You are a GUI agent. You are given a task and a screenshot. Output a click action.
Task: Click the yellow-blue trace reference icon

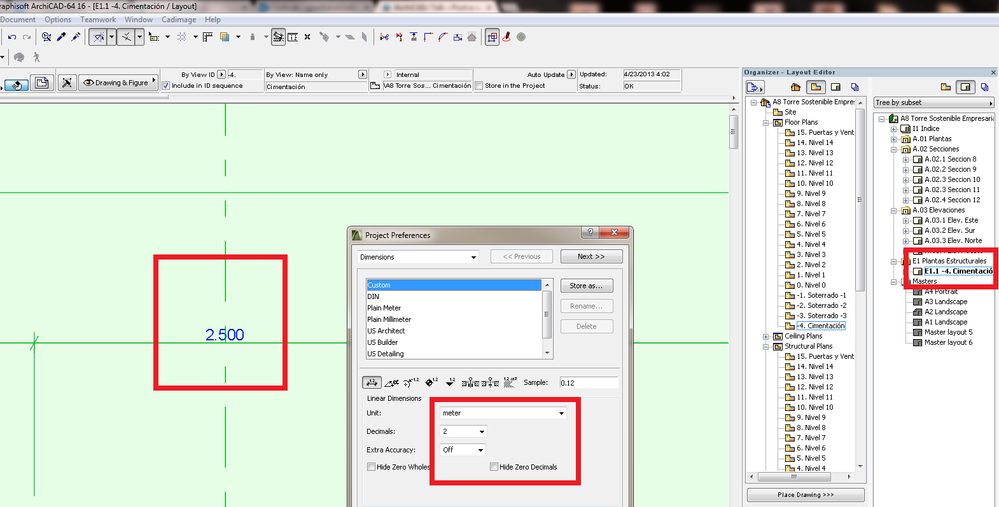pos(224,37)
